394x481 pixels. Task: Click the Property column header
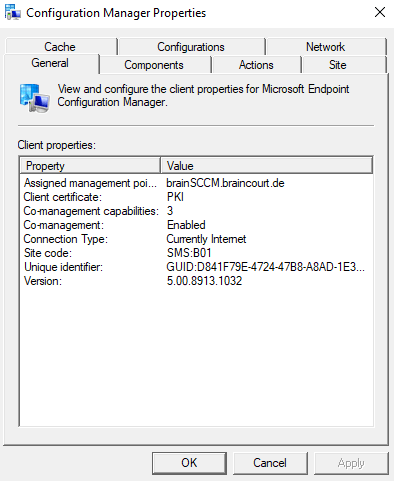pyautogui.click(x=90, y=166)
